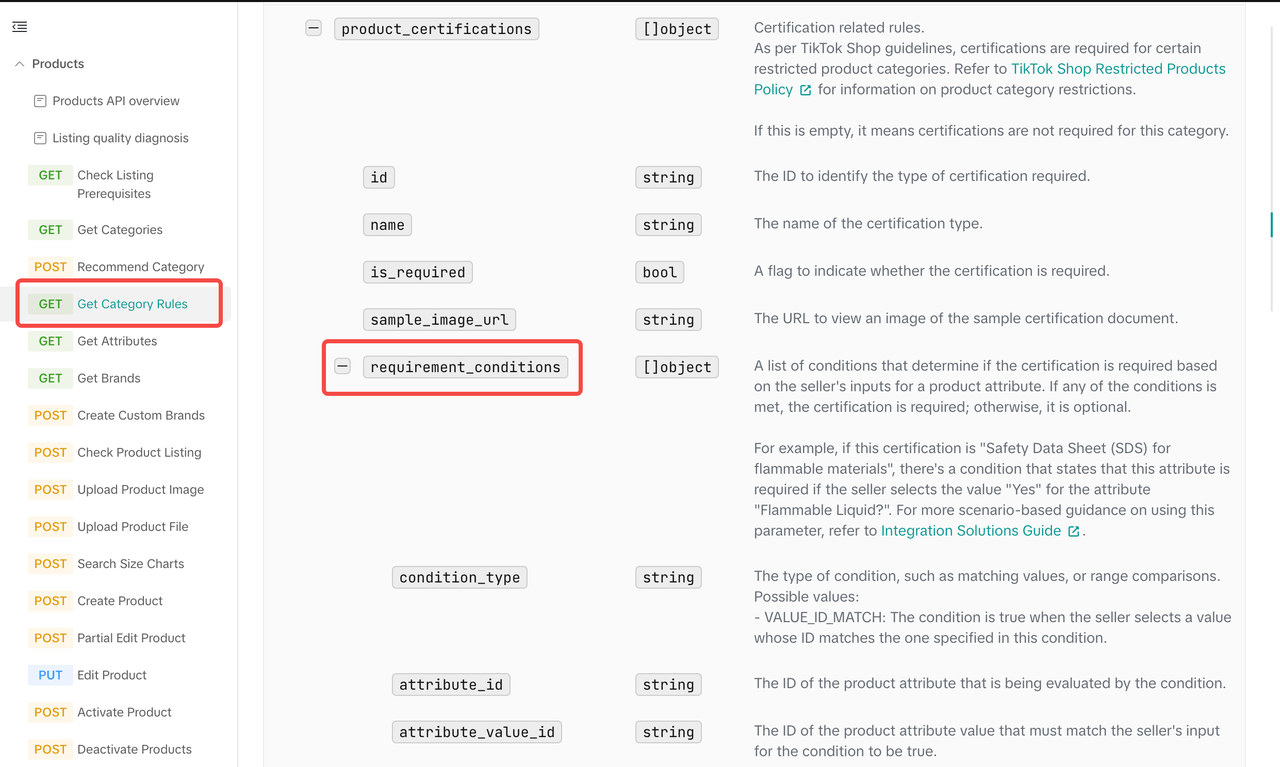This screenshot has height=767, width=1280.
Task: Open the Get Attributes endpoint
Action: click(x=117, y=341)
